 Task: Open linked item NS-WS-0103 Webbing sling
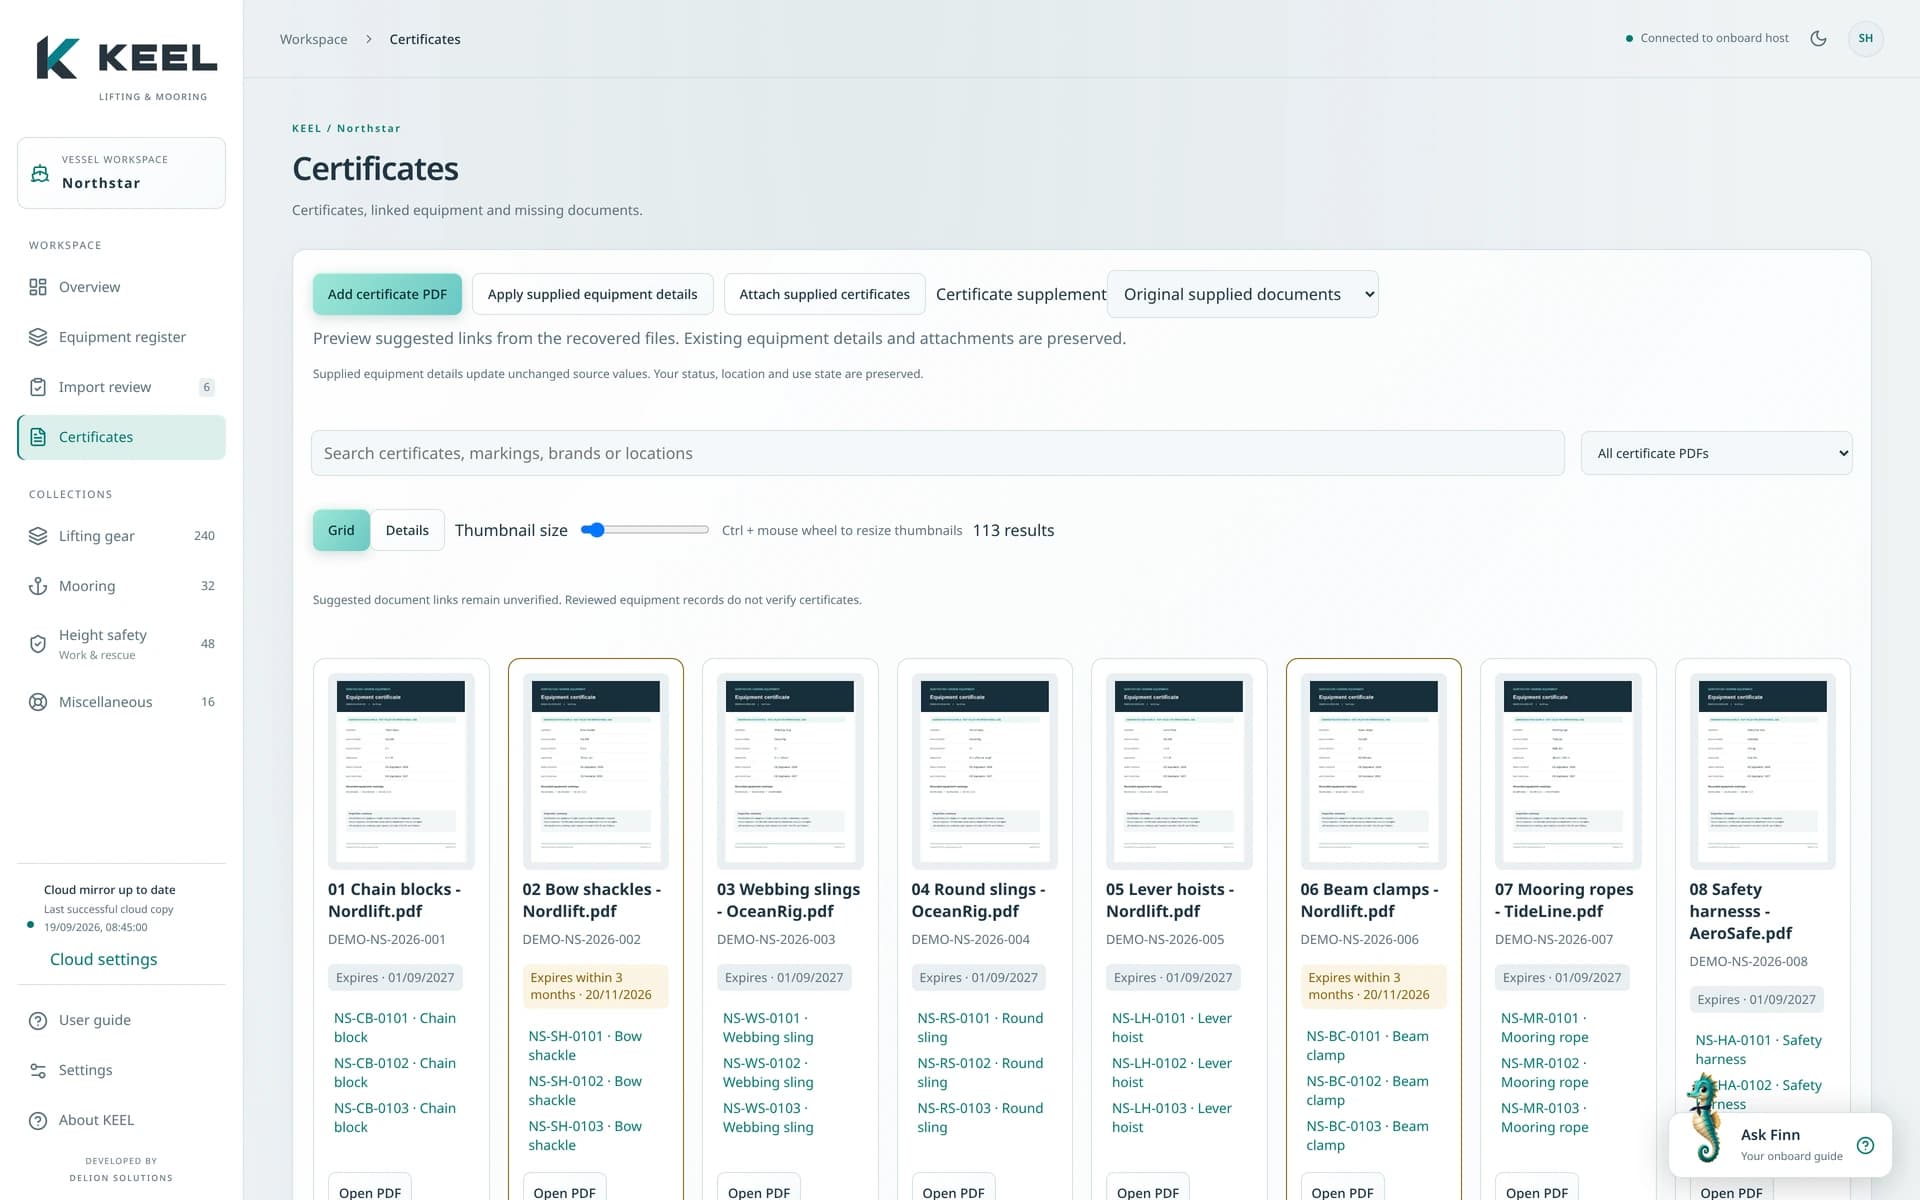click(x=768, y=1117)
